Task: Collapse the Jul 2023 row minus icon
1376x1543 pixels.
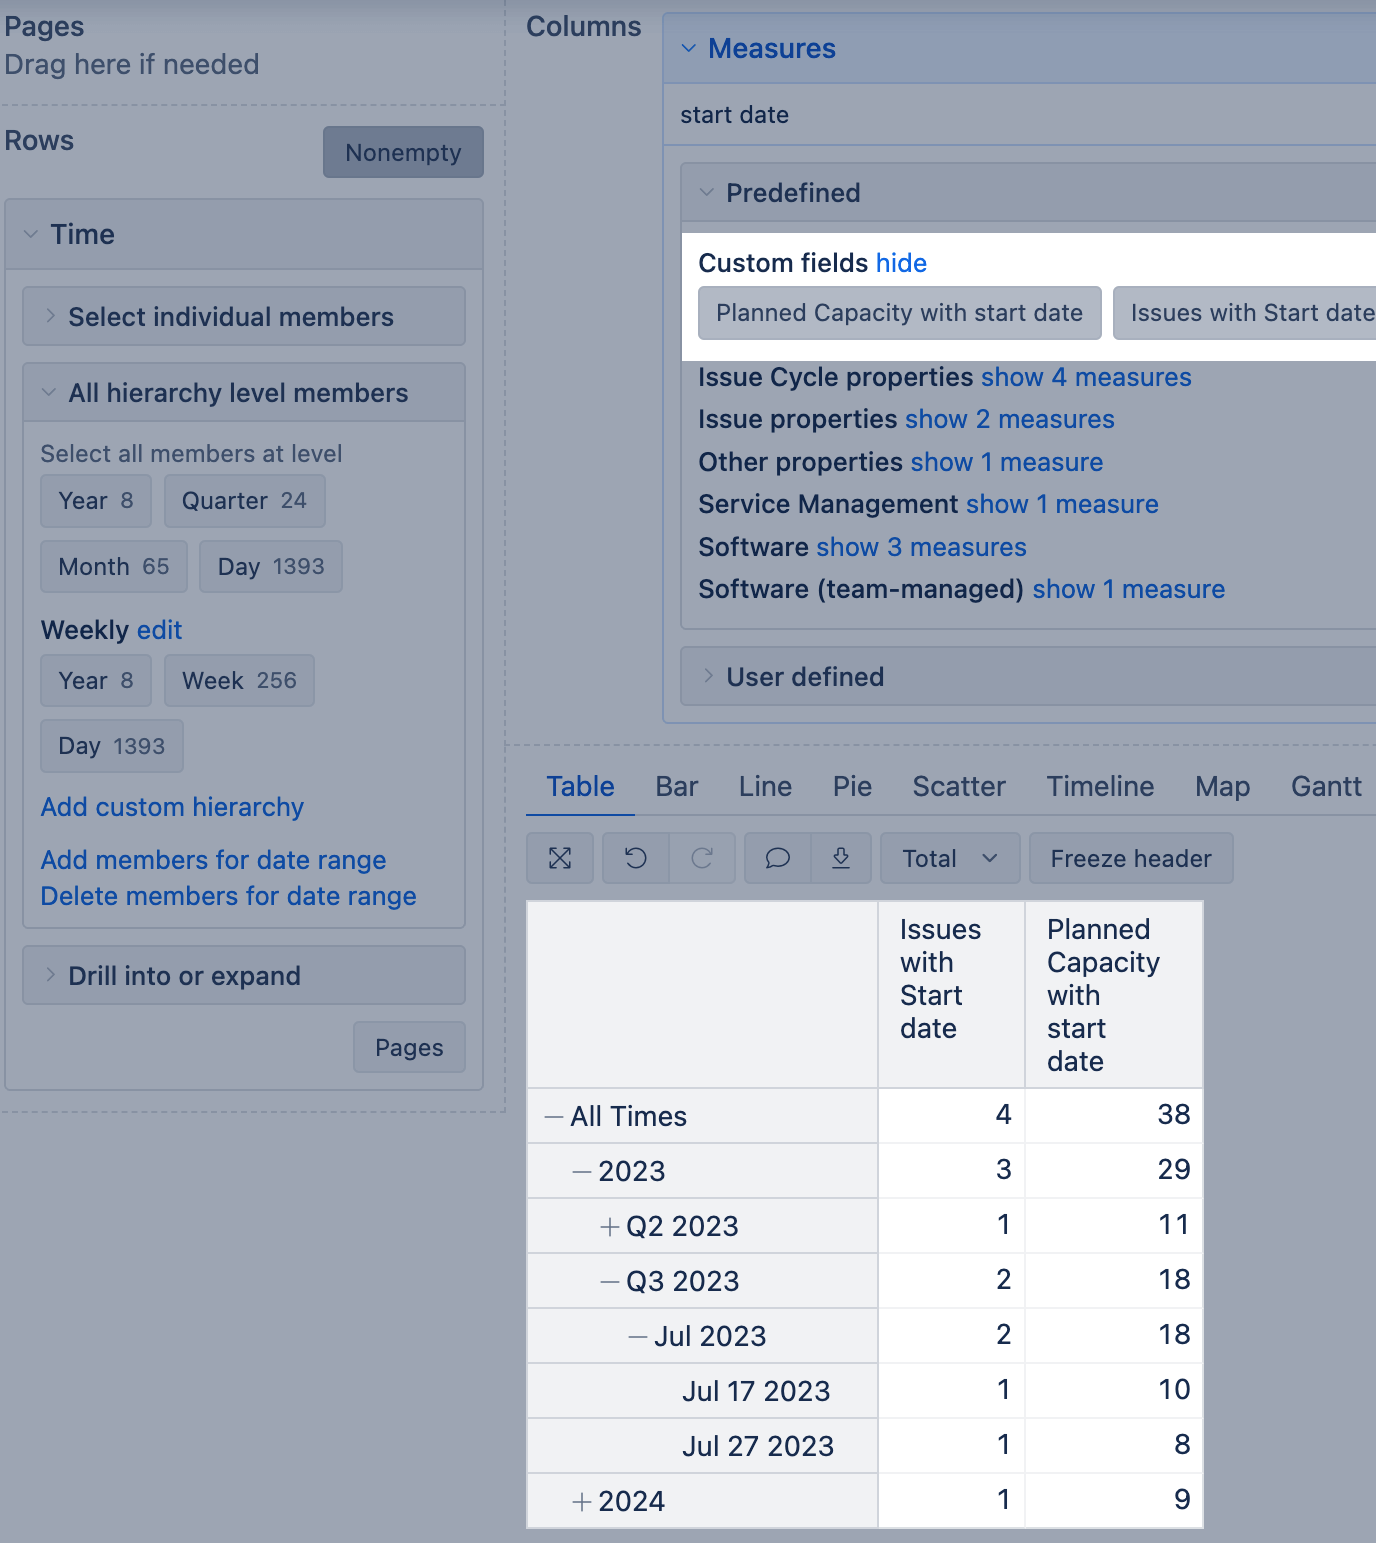Action: click(x=637, y=1337)
